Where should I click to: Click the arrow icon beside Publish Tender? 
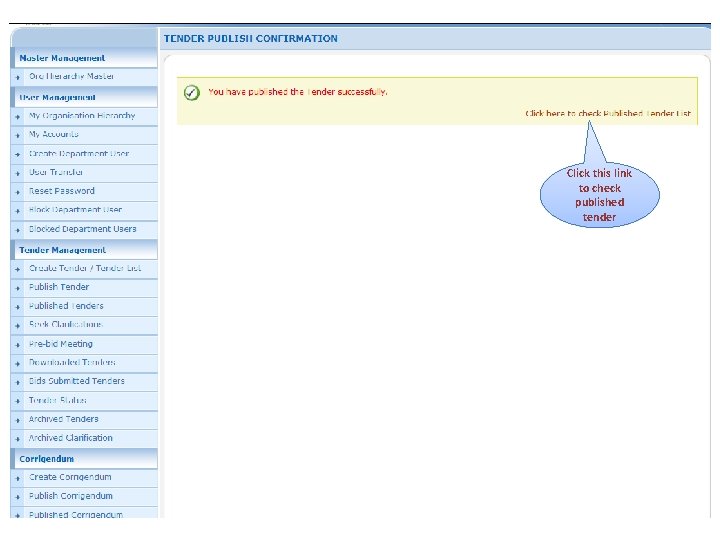click(17, 288)
